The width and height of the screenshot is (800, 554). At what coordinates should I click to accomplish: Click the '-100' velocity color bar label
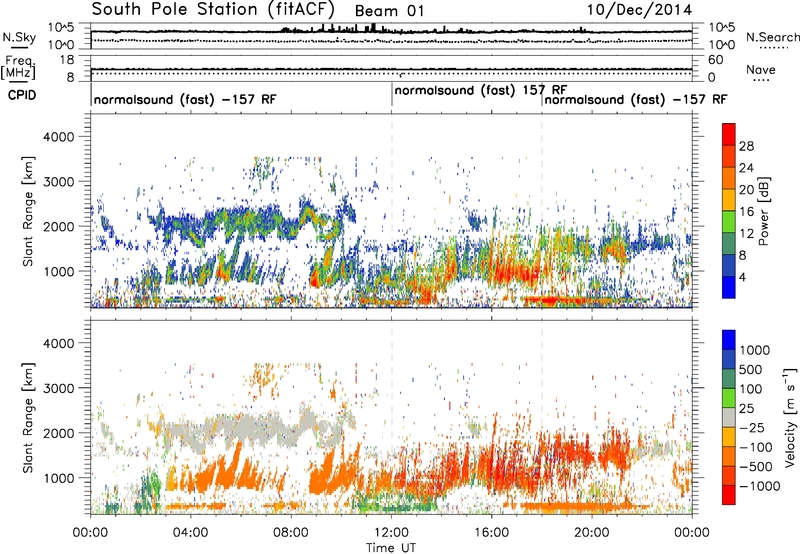click(755, 447)
